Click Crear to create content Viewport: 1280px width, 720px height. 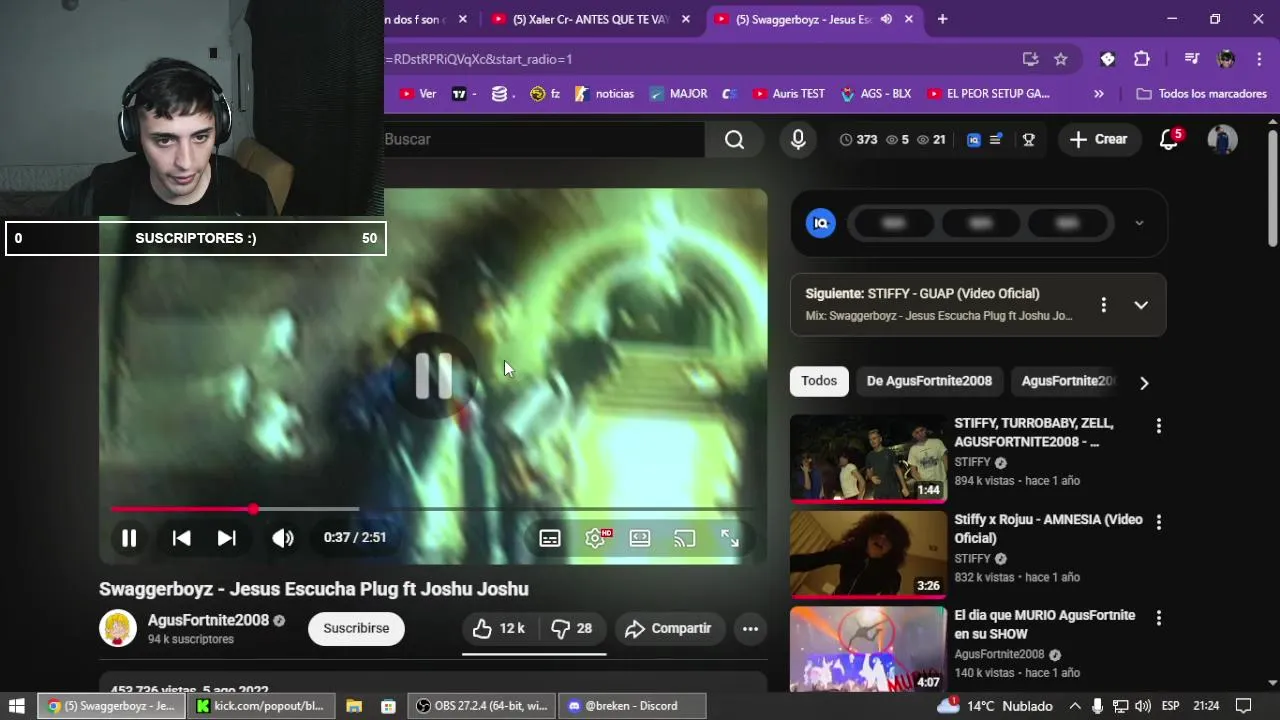point(1099,139)
